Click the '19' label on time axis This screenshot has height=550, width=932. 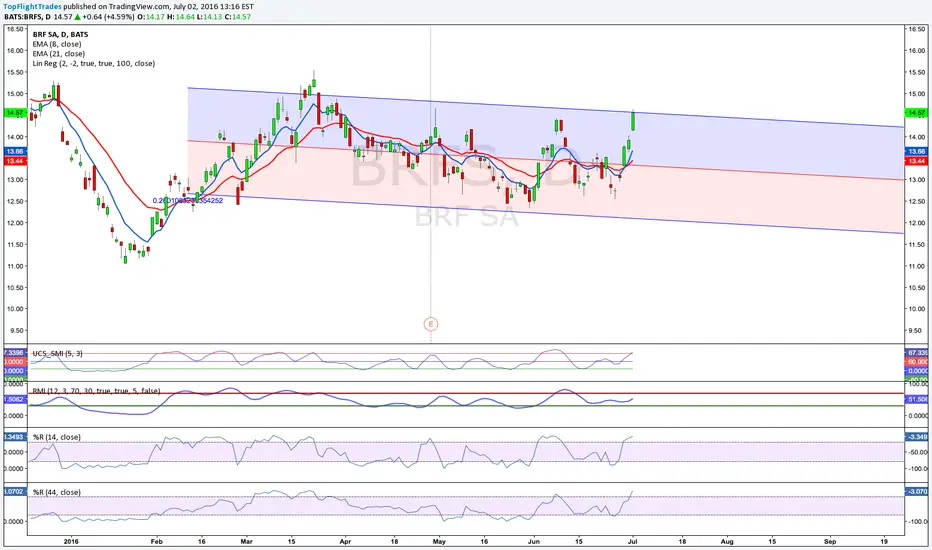(x=884, y=542)
